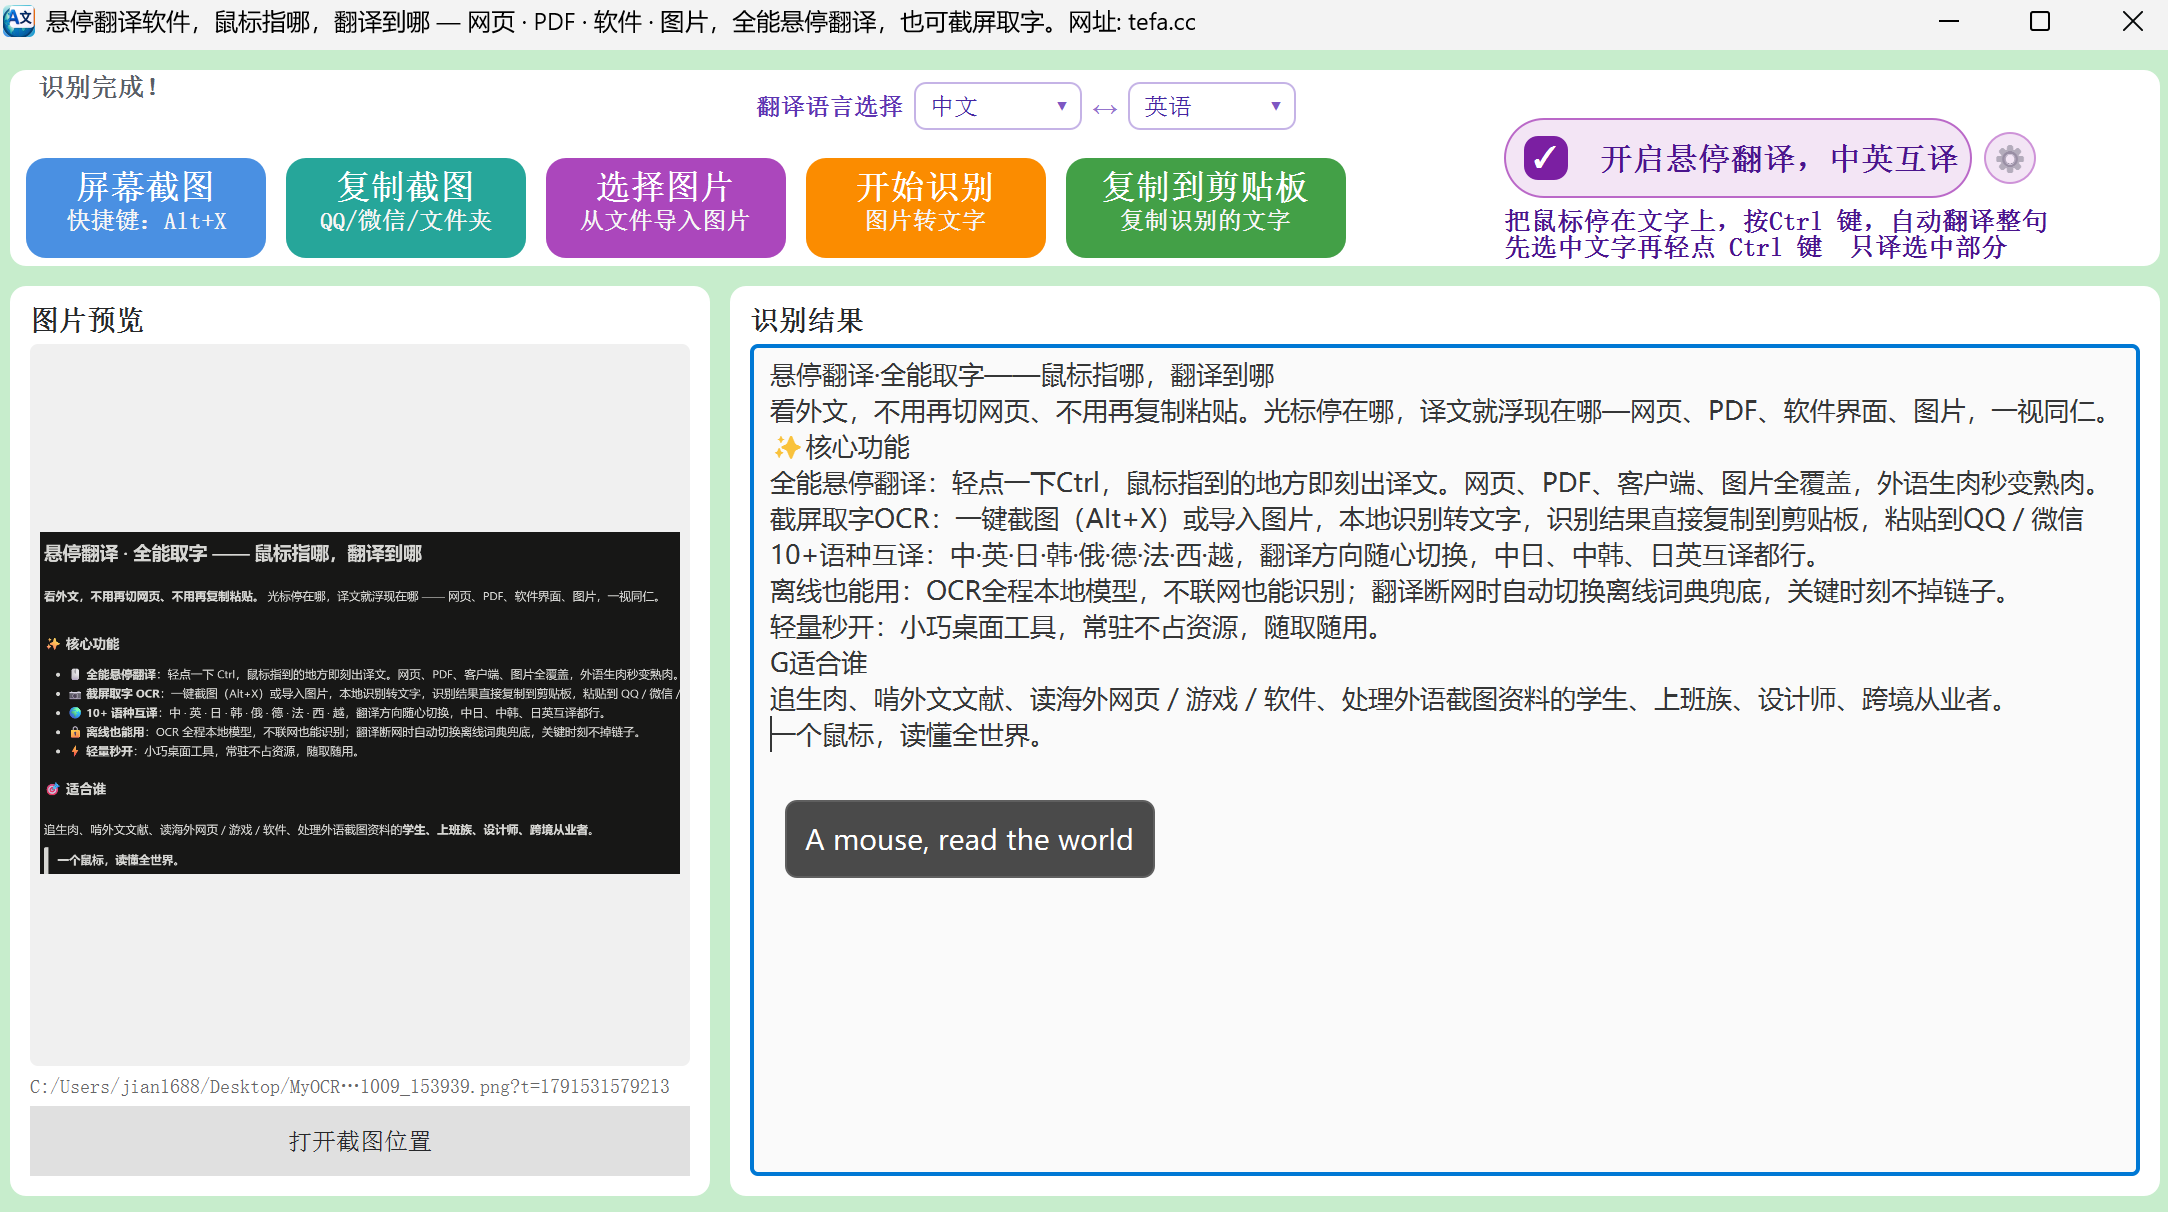Screen dimensions: 2168x1212
Task: Click the 打开截图位置 open location button
Action: tap(360, 1141)
